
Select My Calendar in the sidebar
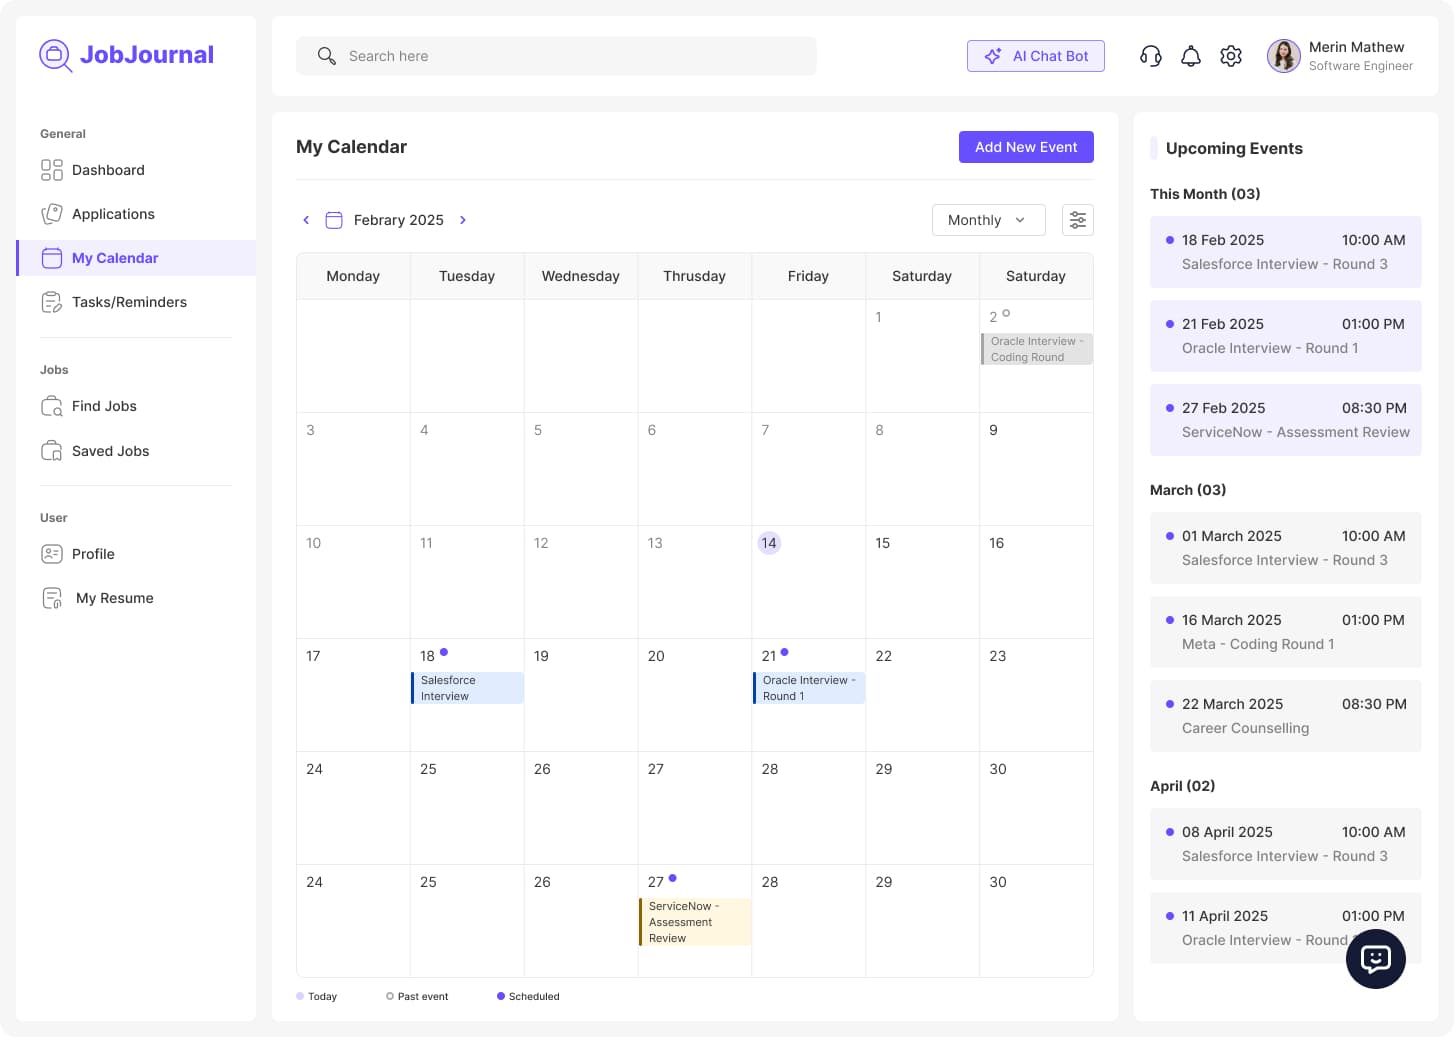pos(136,258)
